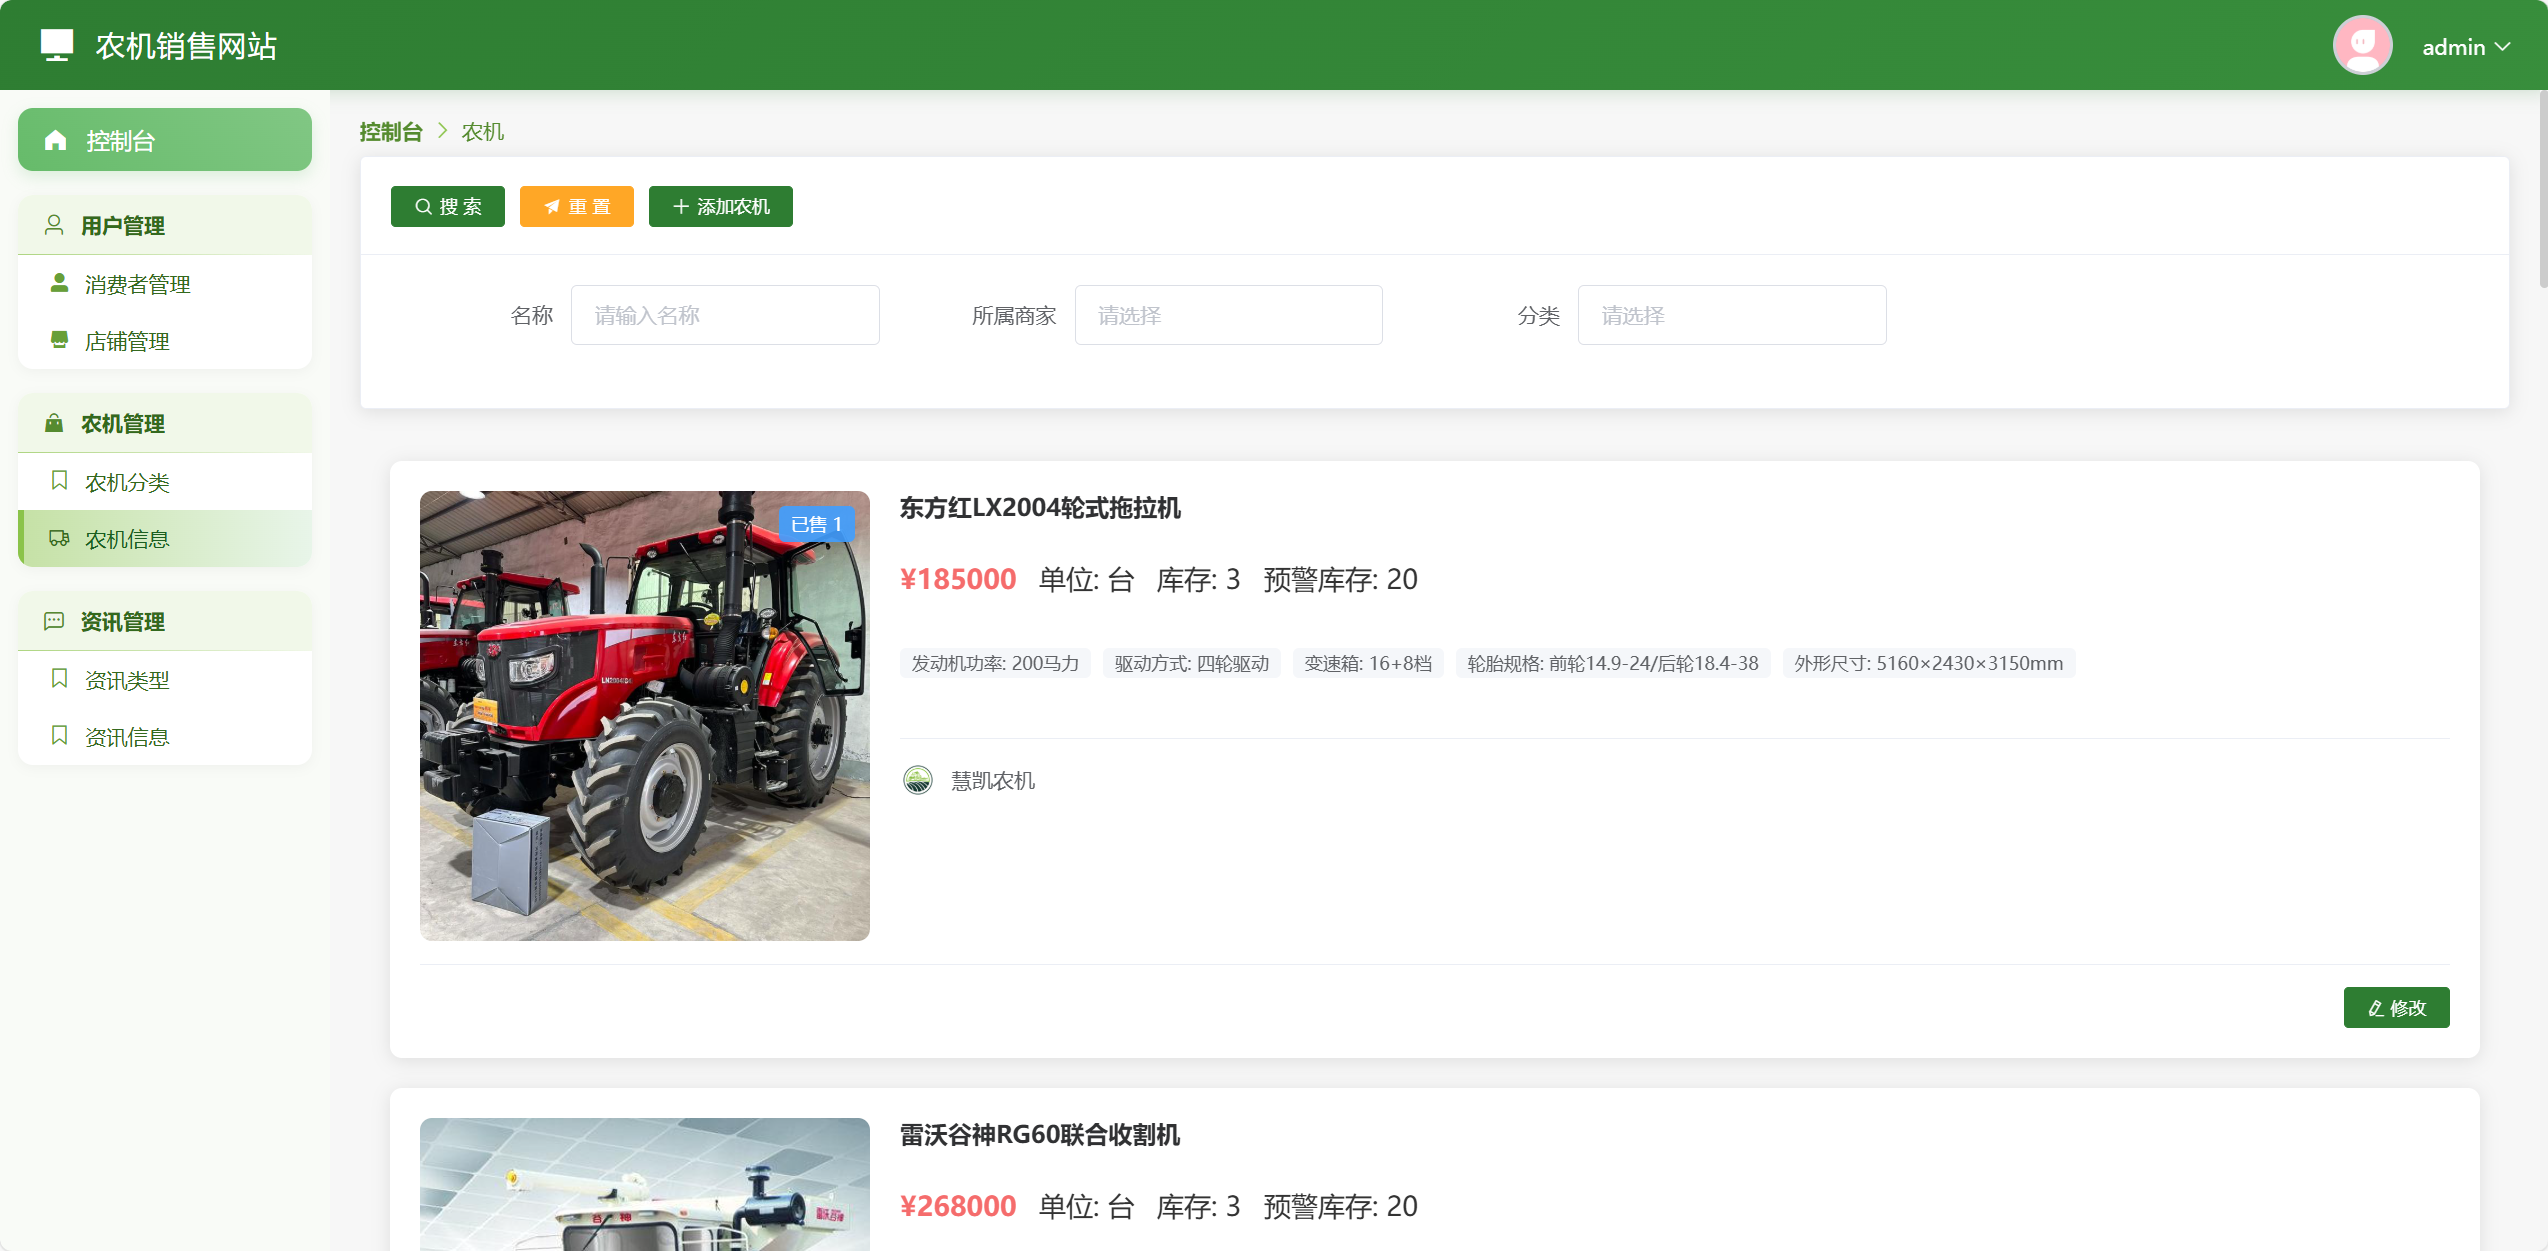The height and width of the screenshot is (1251, 2548).
Task: Open the 雷沃谷神RG60 harvester thumbnail
Action: [645, 1184]
